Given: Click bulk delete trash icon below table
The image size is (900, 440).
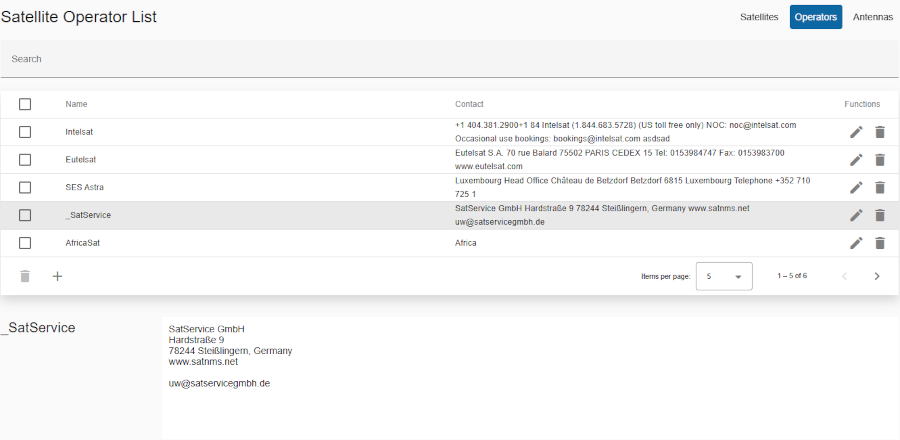Looking at the screenshot, I should (25, 276).
